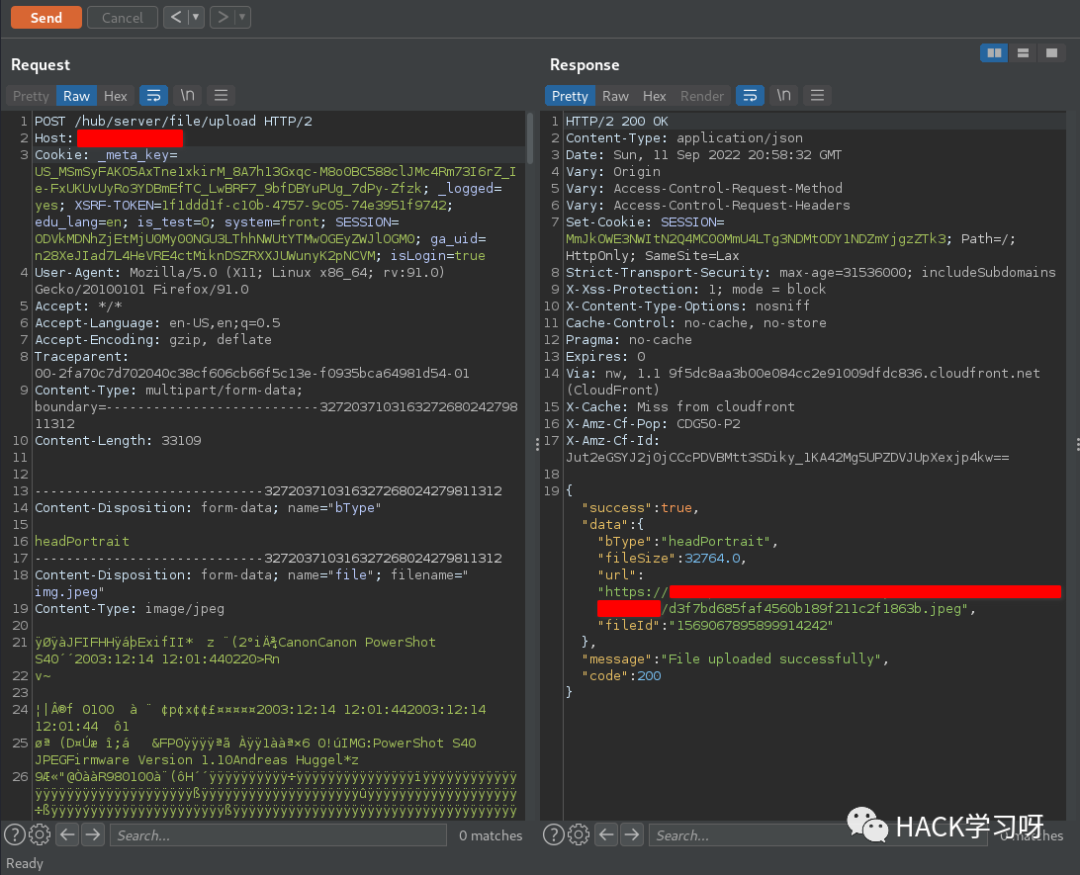This screenshot has width=1080, height=875.
Task: Switch to top-bottom layout view
Action: tap(1022, 53)
